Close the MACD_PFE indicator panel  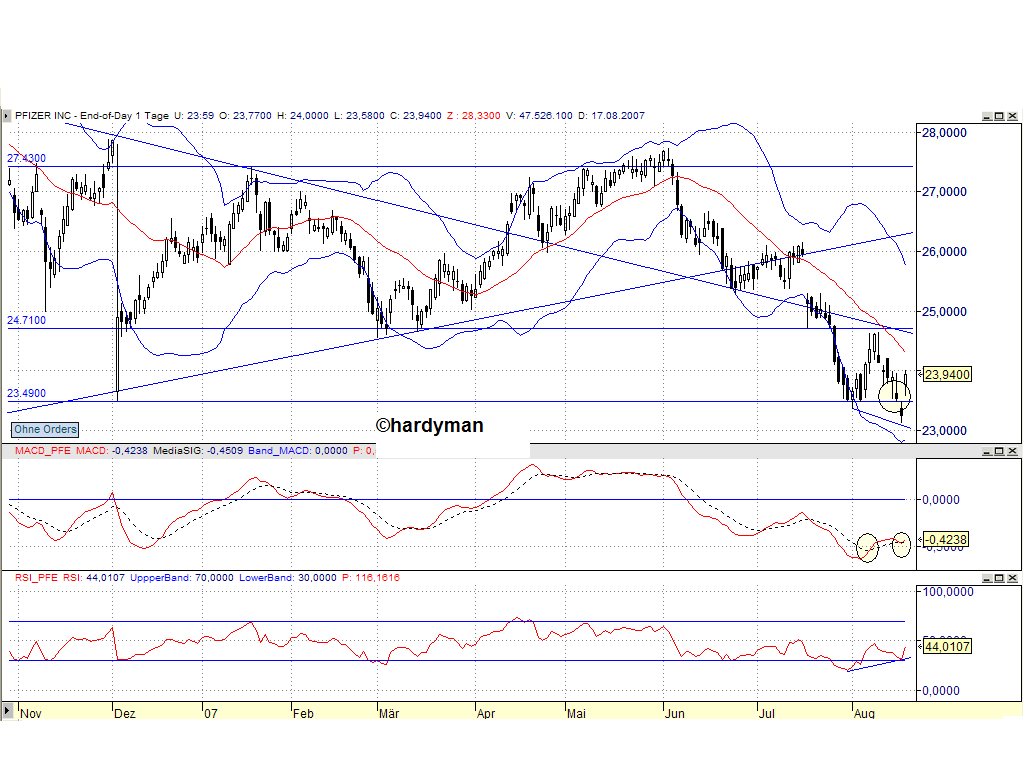(x=1013, y=450)
